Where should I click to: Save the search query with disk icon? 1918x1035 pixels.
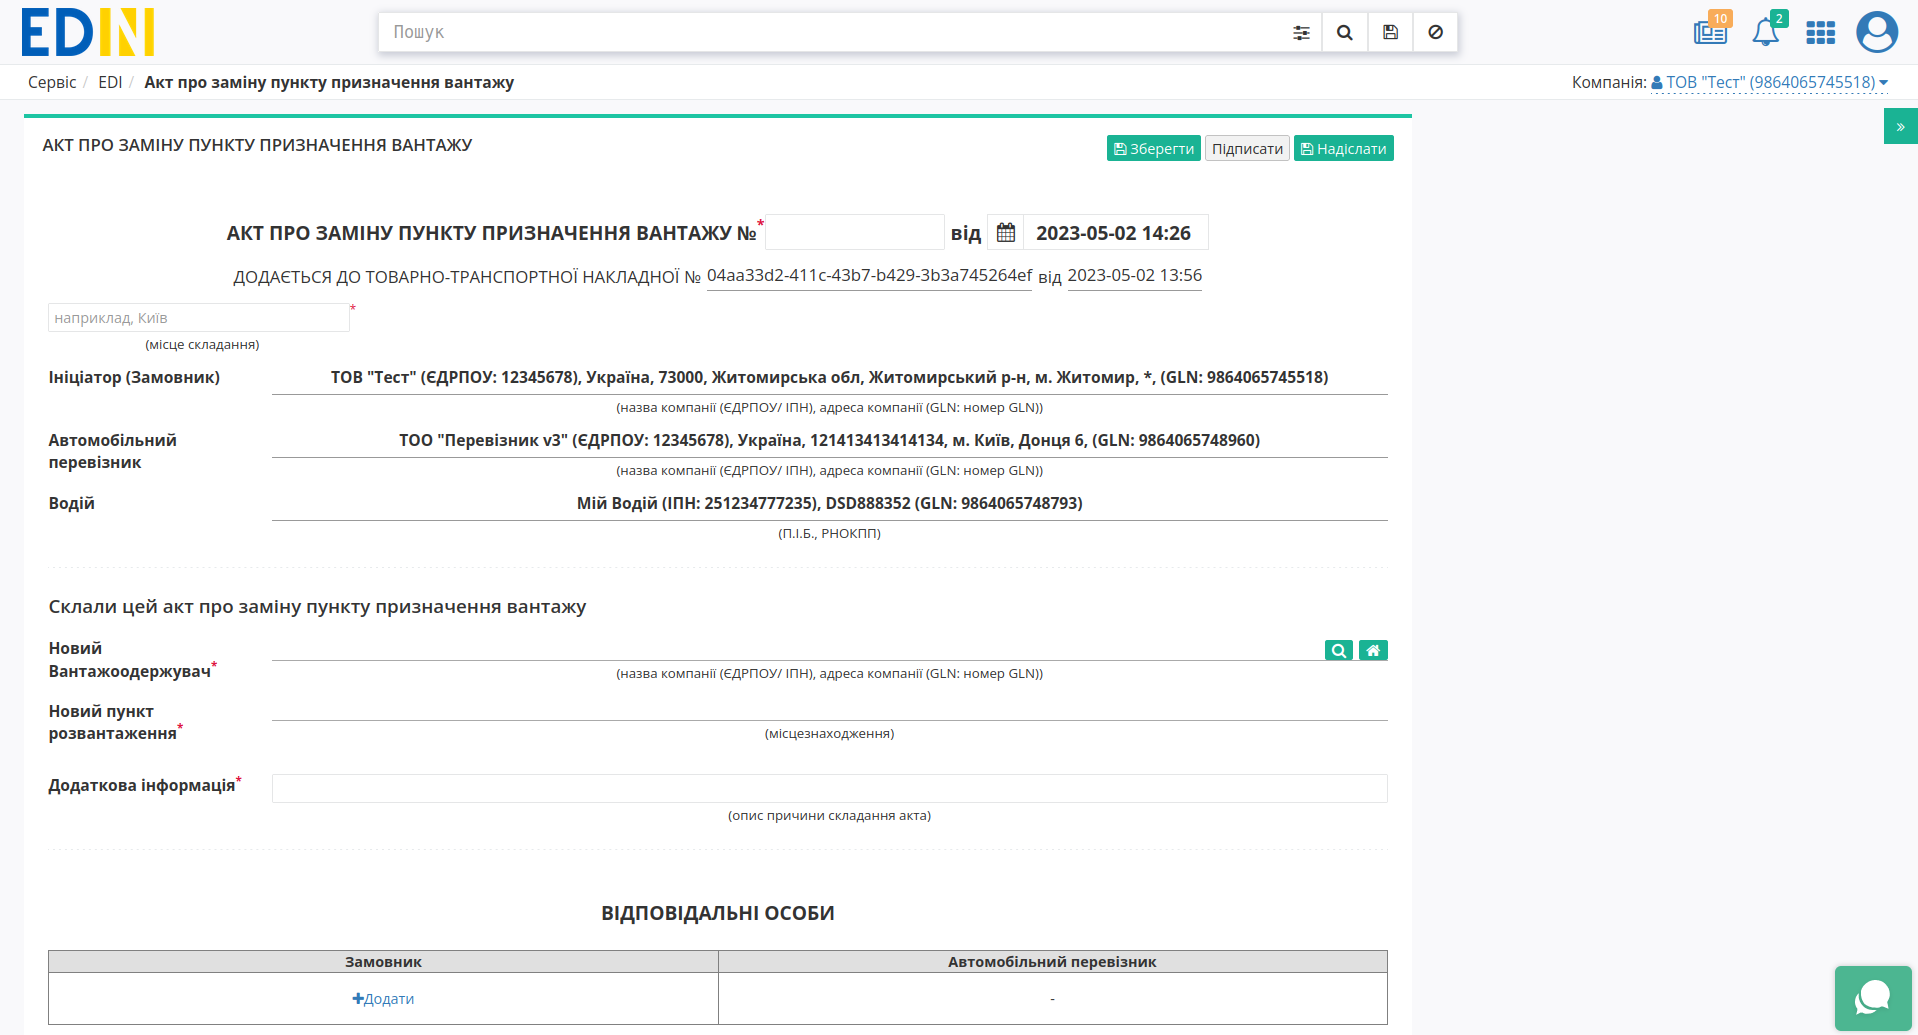tap(1390, 32)
